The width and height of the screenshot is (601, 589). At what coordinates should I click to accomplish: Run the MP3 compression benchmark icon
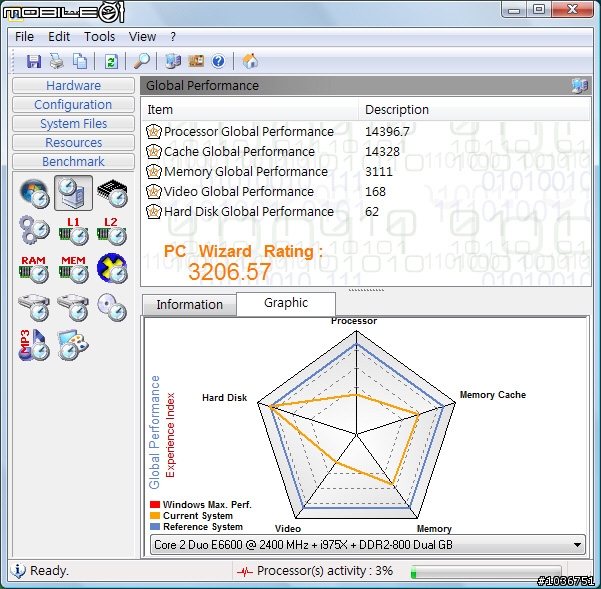(x=34, y=345)
